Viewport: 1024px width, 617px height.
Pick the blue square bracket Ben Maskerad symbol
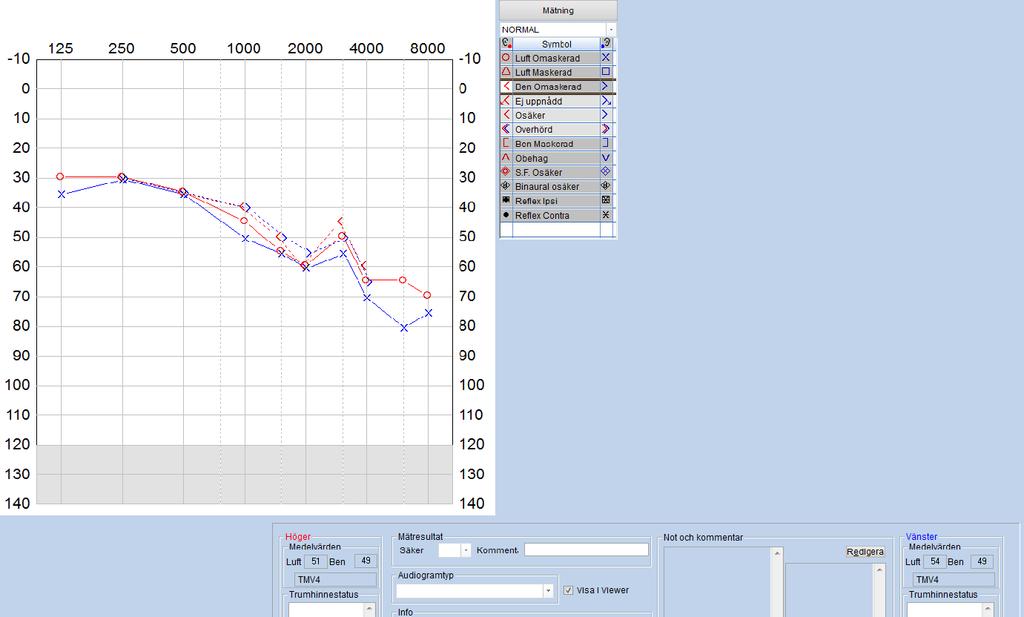(x=606, y=143)
